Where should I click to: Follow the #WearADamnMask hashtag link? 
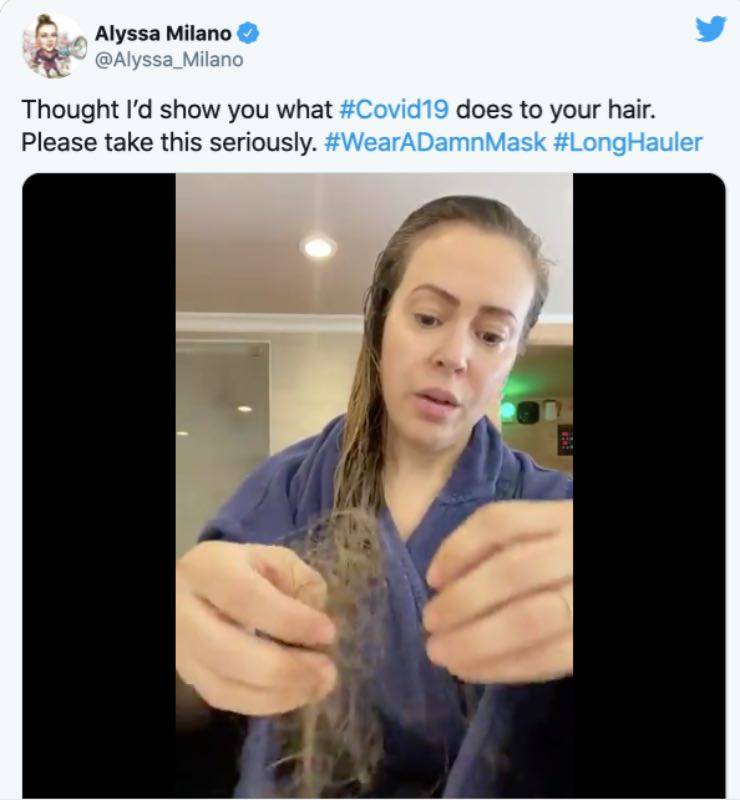coord(435,142)
